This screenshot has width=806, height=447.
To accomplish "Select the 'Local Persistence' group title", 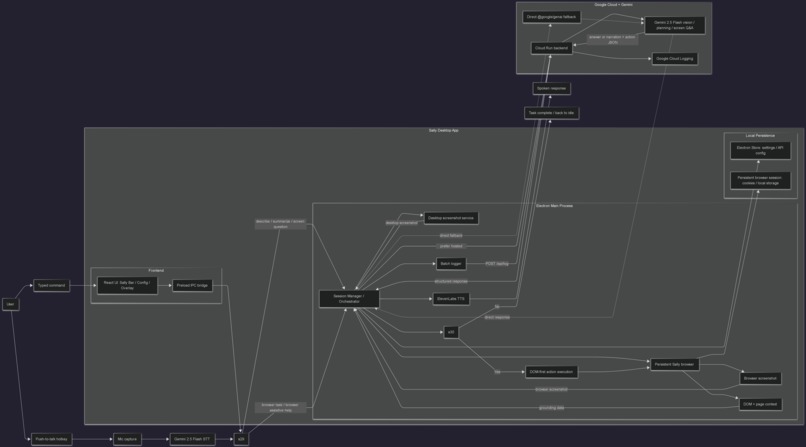I will pos(760,136).
